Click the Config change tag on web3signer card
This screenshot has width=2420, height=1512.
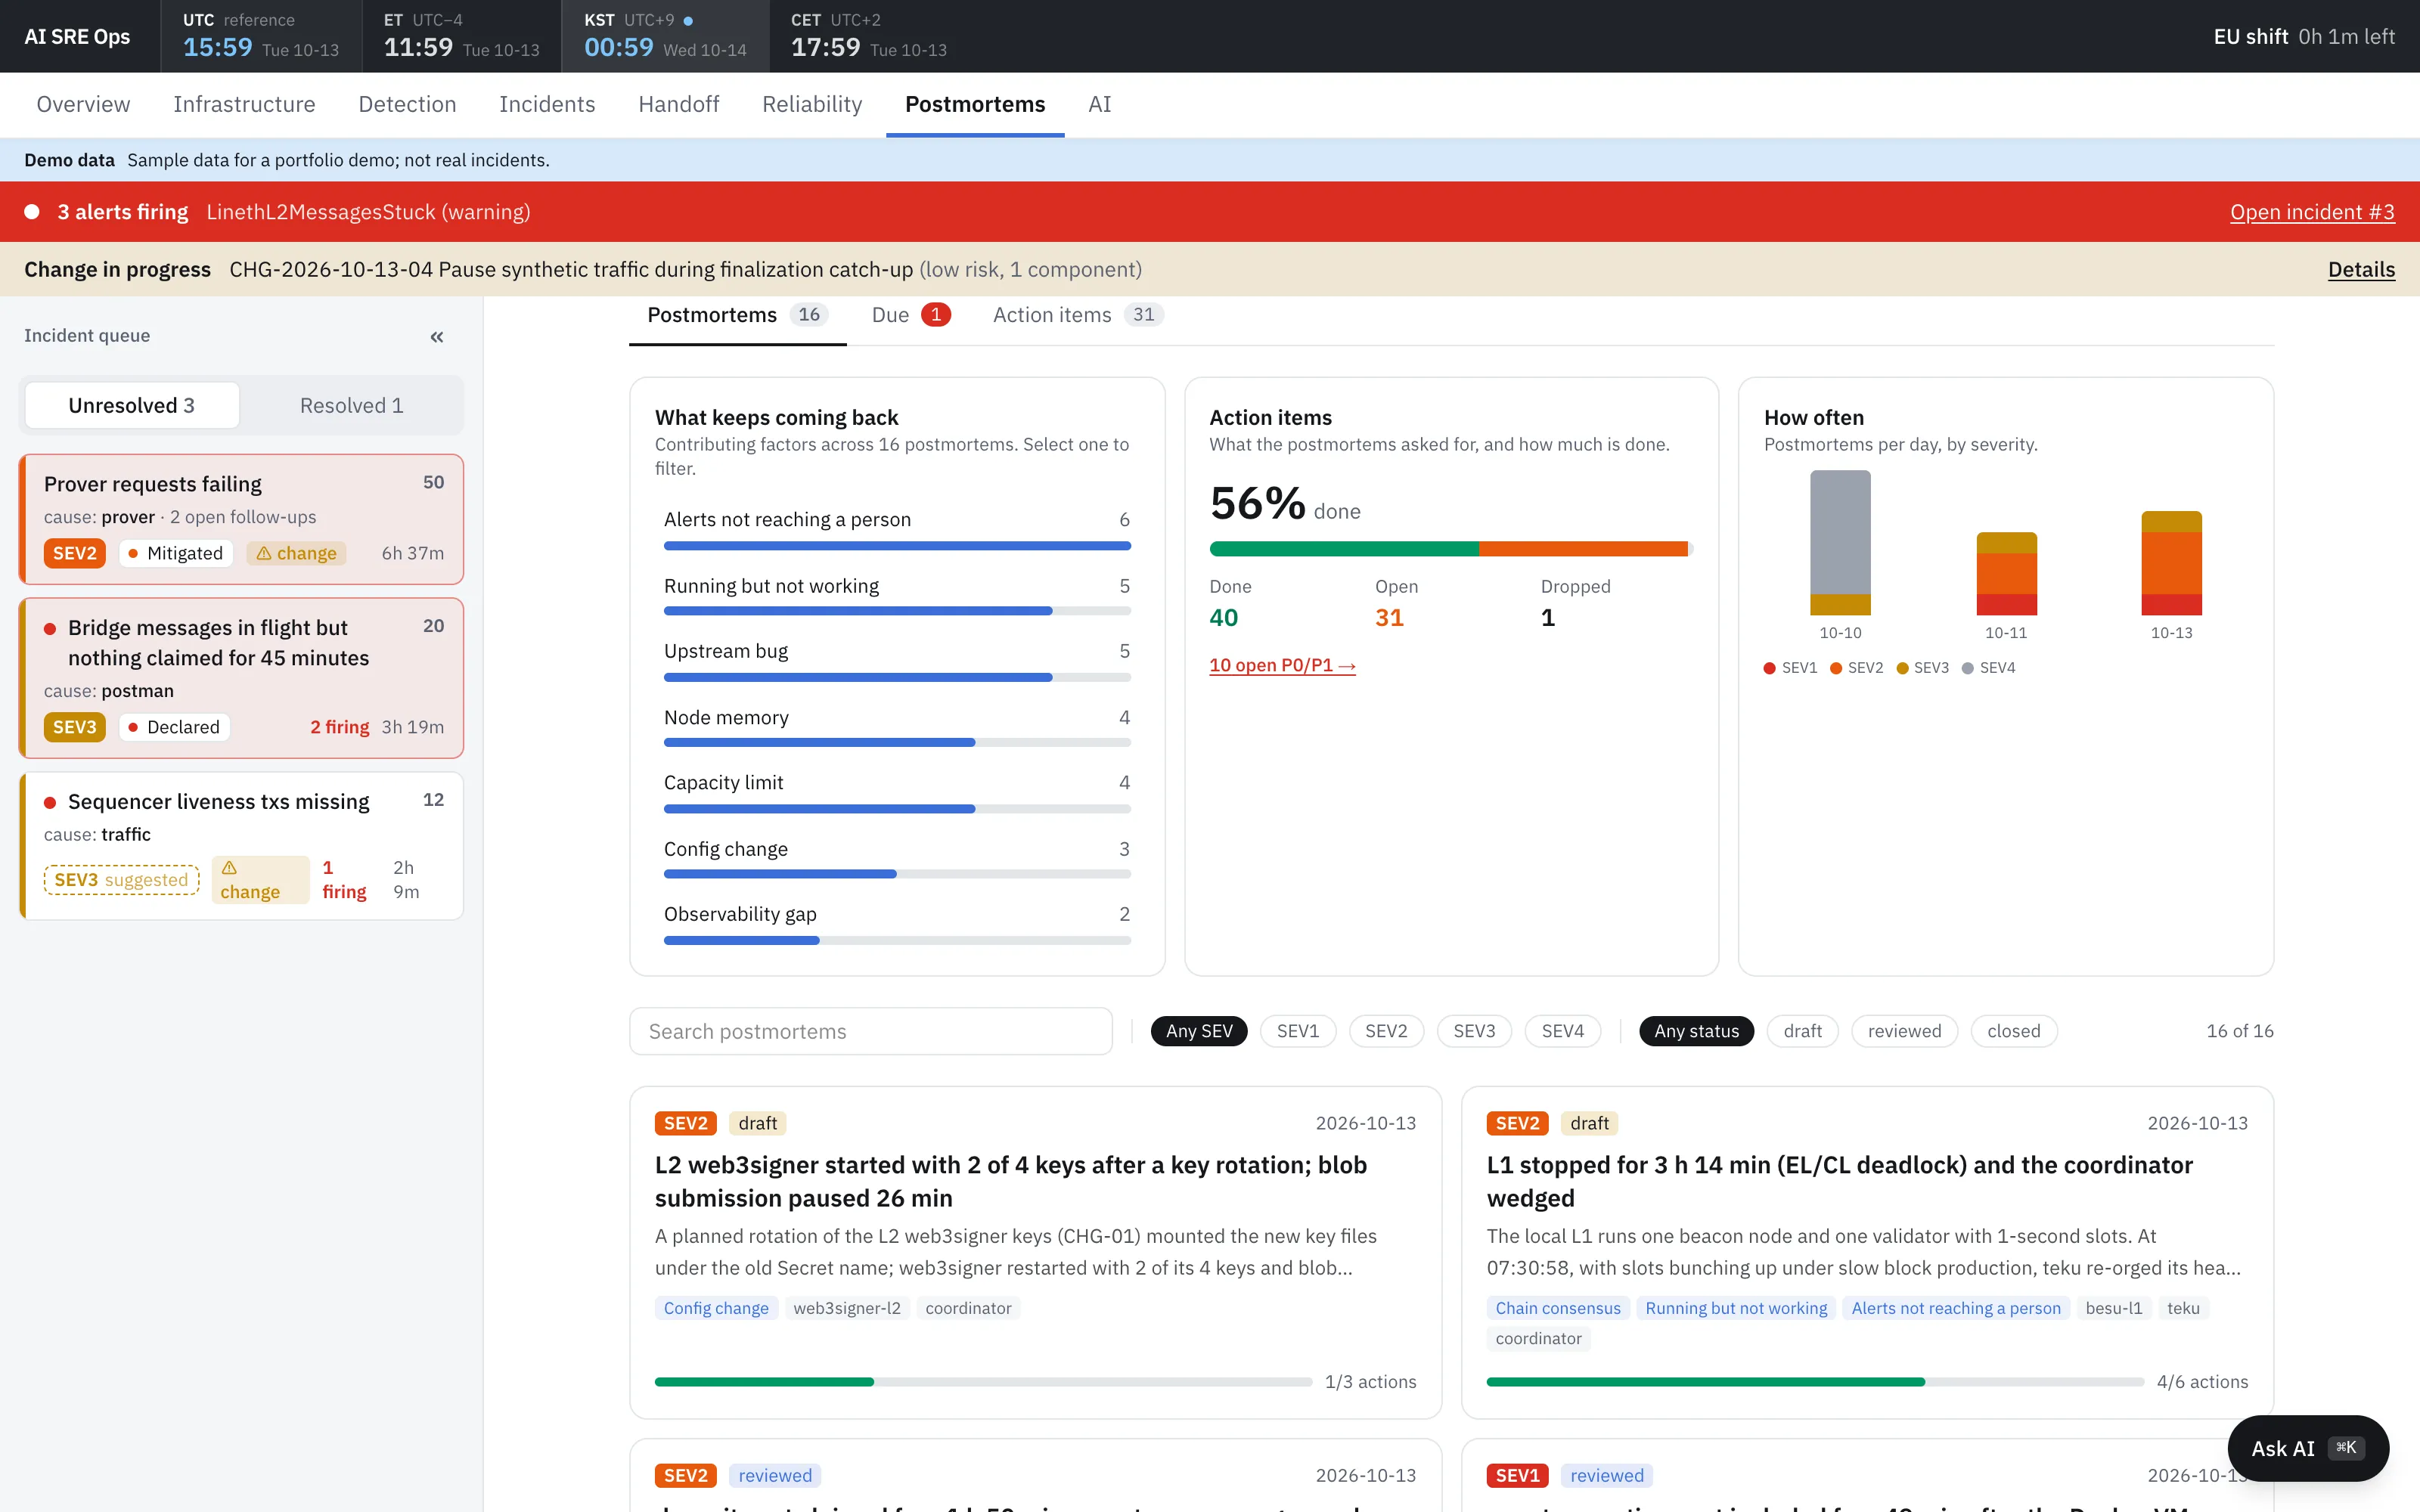[716, 1308]
